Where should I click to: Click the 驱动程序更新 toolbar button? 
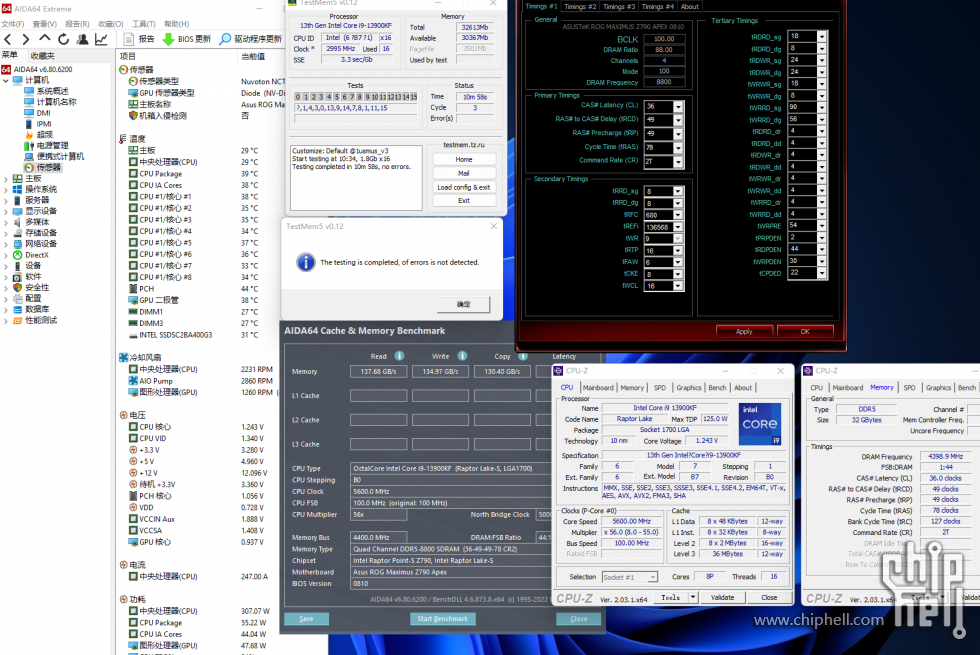(251, 39)
